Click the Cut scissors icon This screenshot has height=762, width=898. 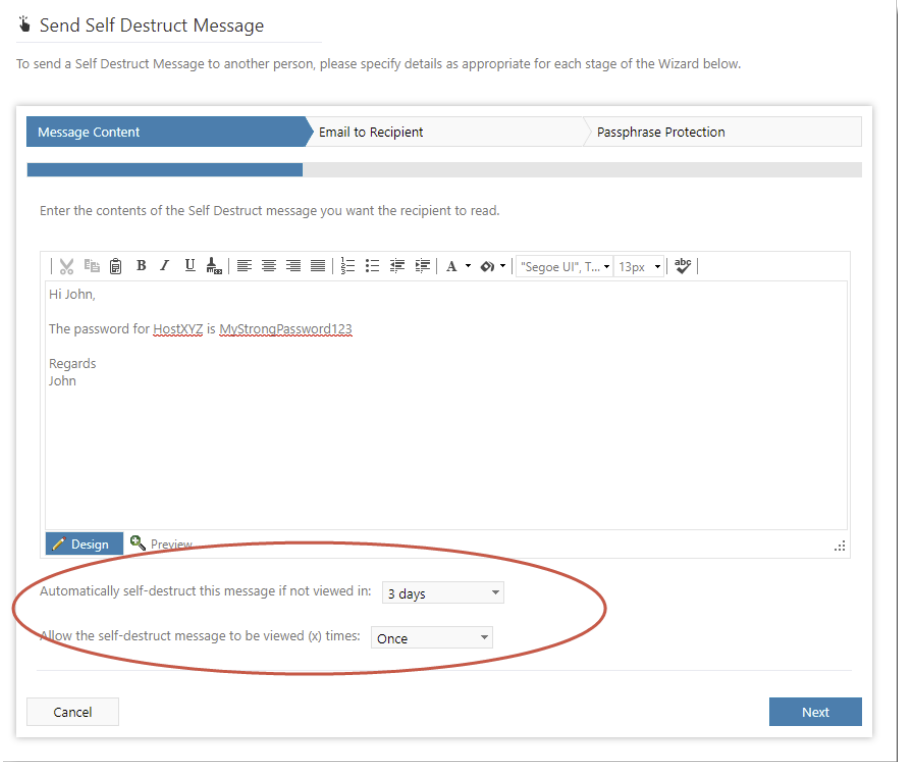tap(67, 266)
